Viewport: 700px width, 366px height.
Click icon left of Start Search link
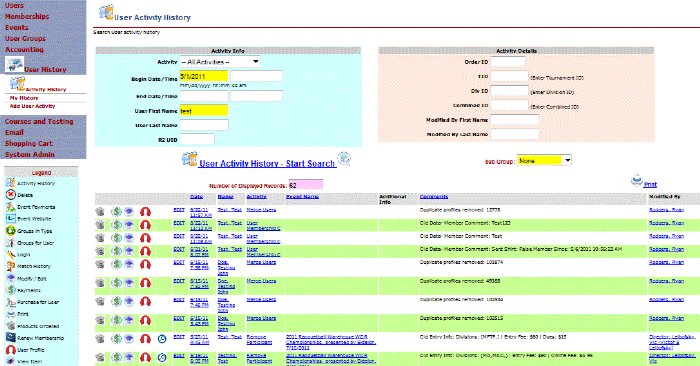[x=189, y=159]
